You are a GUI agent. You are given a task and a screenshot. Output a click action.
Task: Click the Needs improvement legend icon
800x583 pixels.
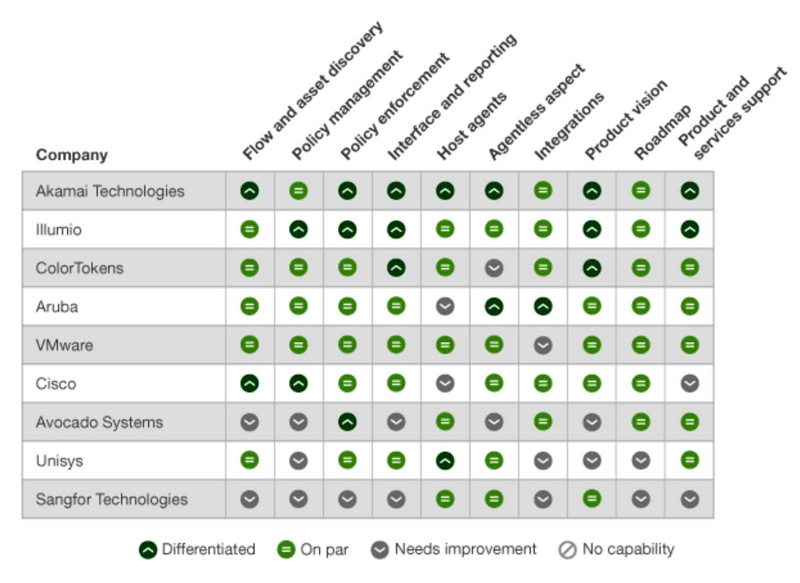tap(381, 549)
